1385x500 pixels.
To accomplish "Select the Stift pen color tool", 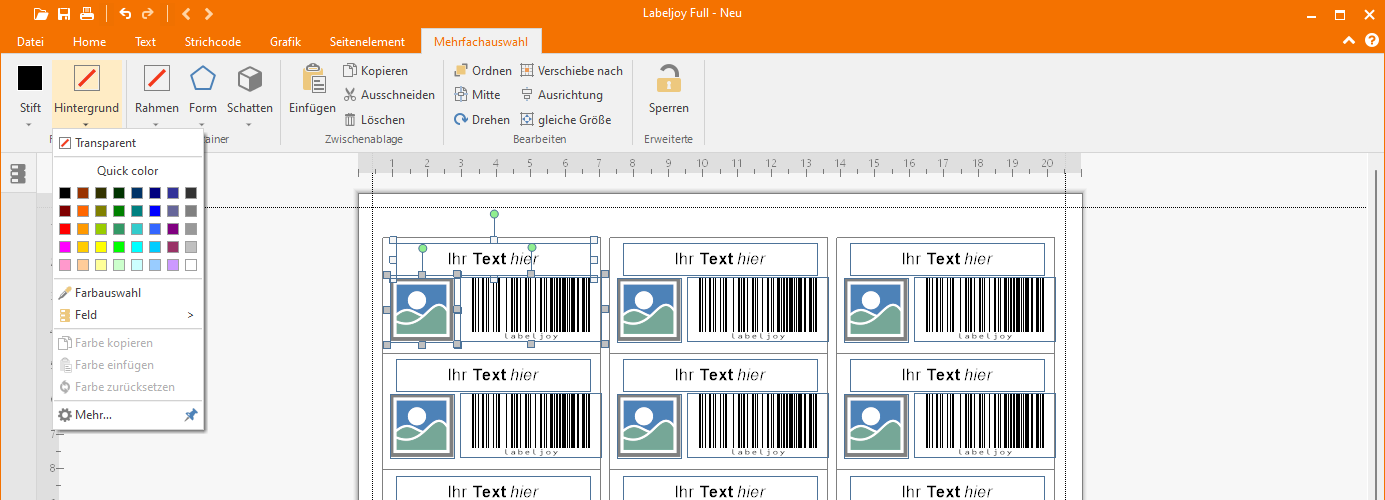I will 30,78.
